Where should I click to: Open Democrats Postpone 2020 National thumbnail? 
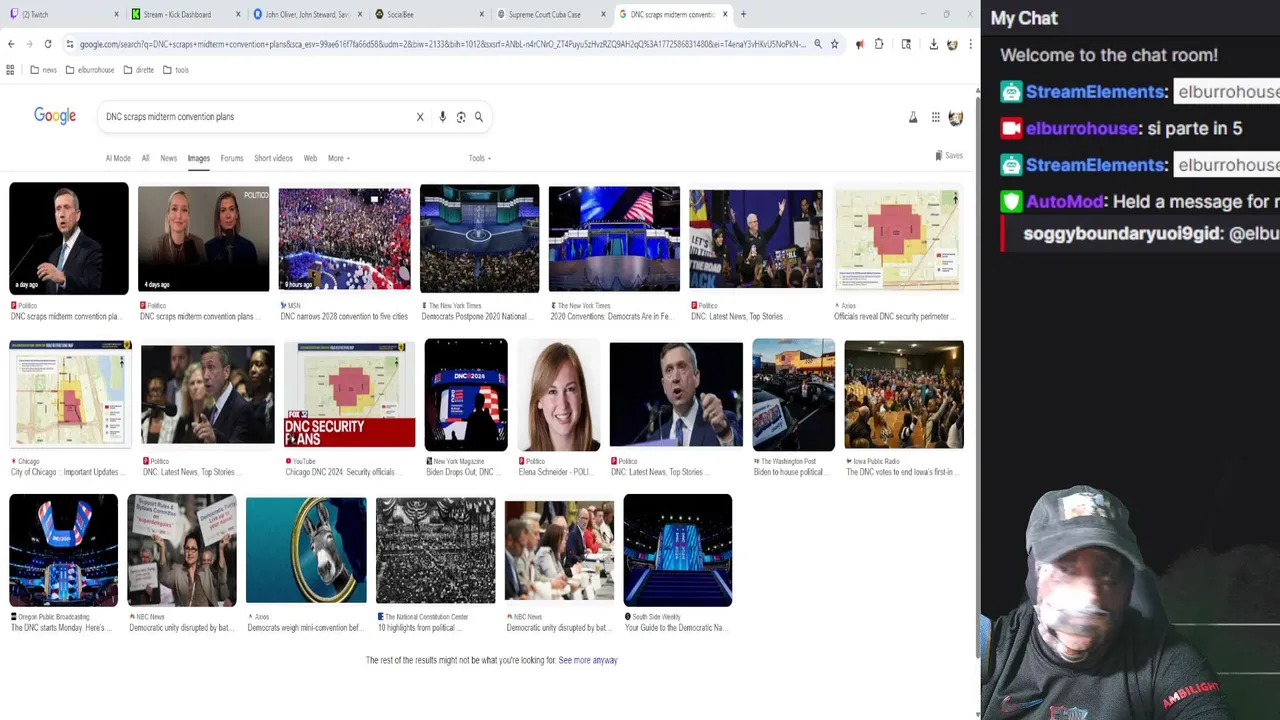click(x=479, y=238)
